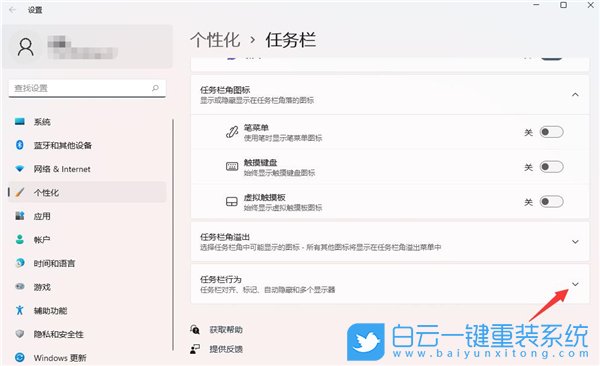
Task: Click the touch keyboard icon
Action: [232, 167]
